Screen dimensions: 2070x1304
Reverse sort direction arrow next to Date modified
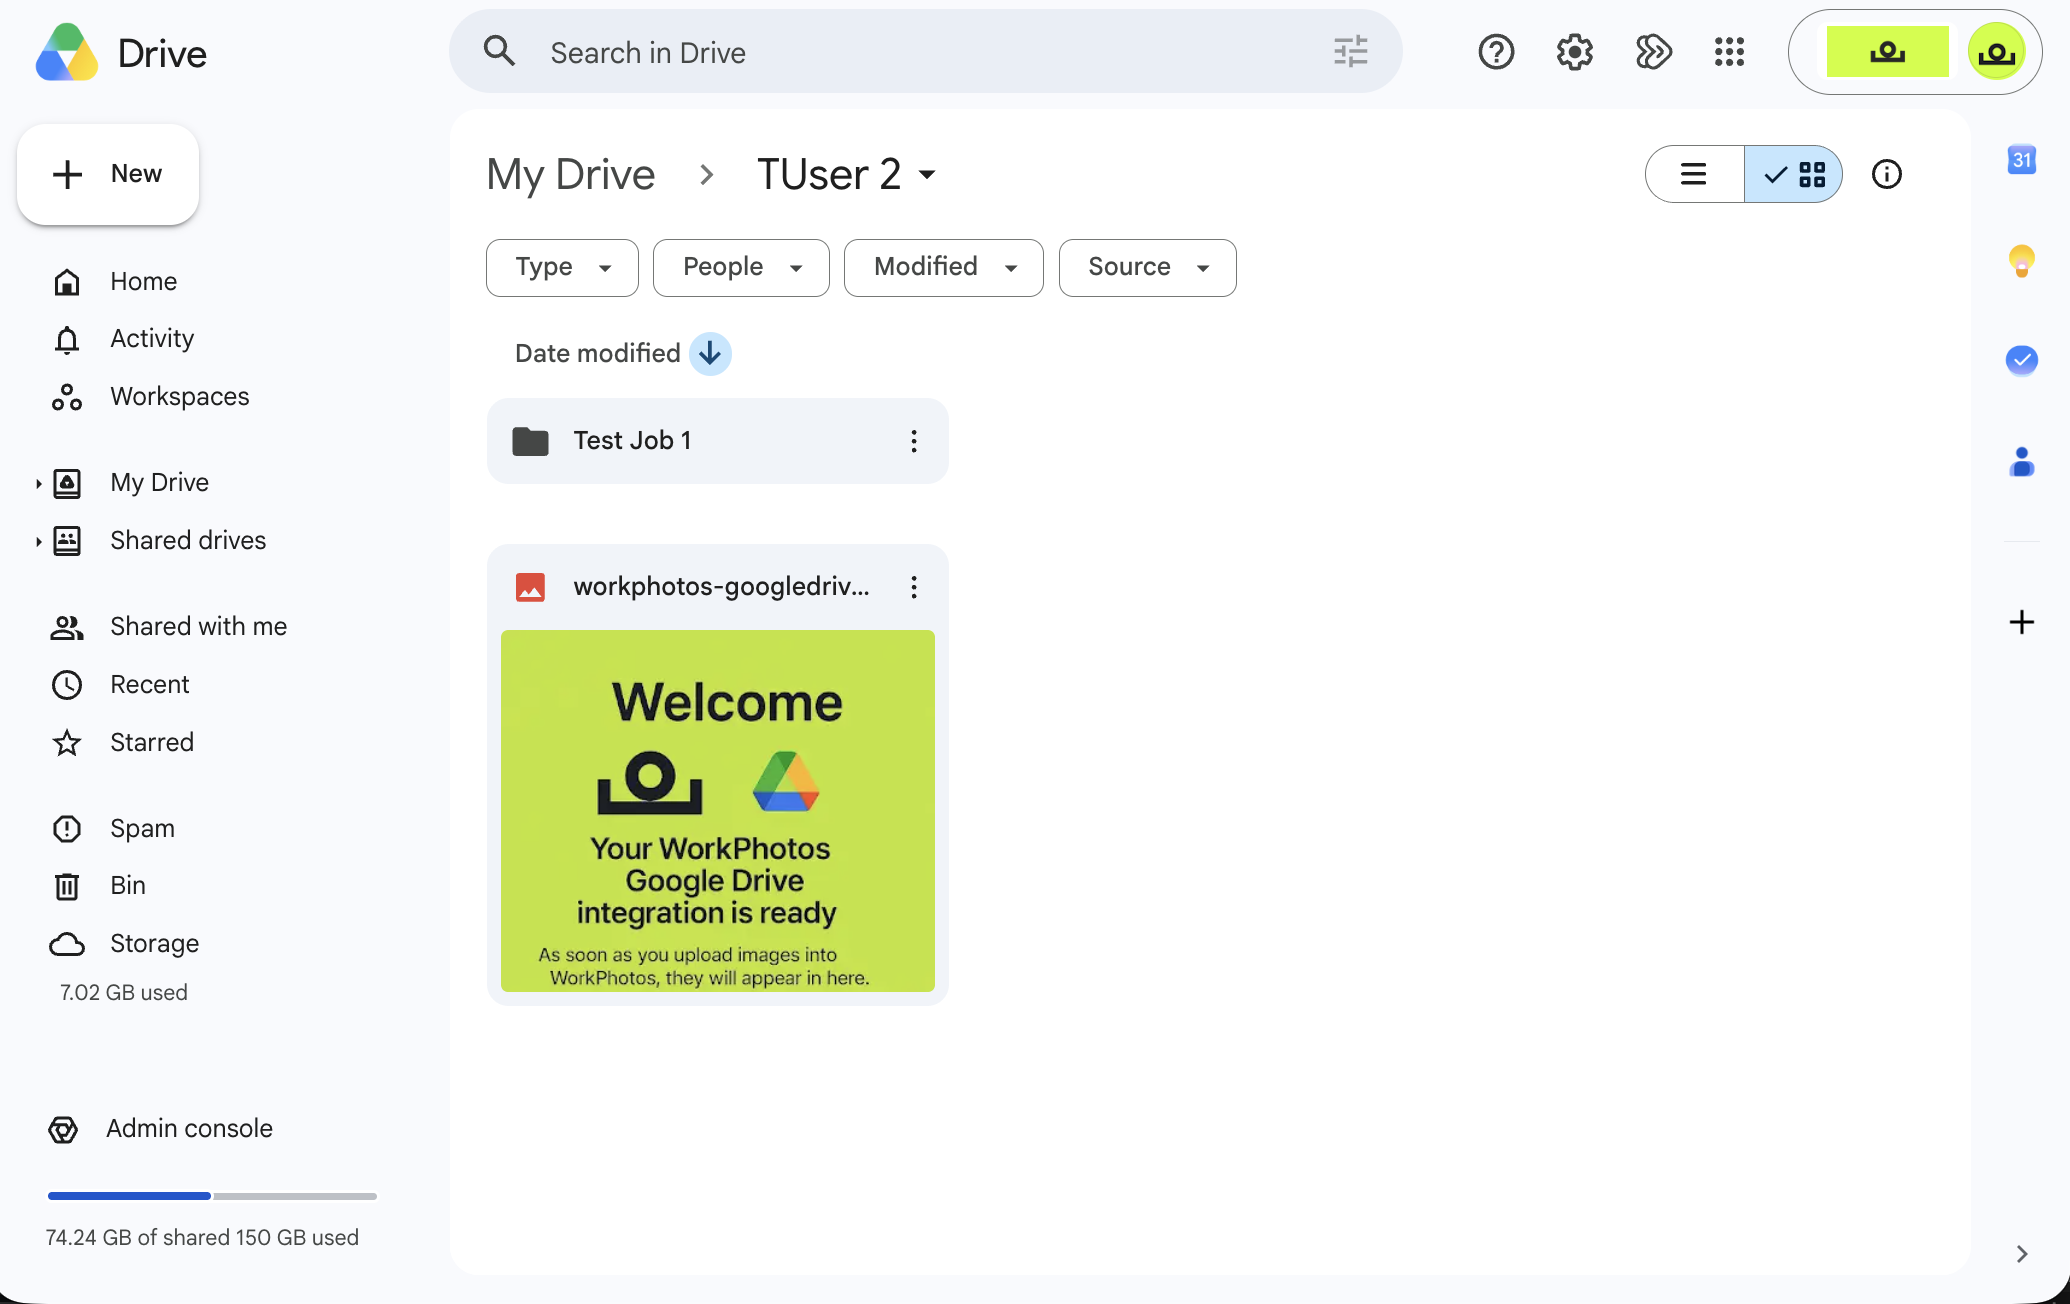click(x=710, y=354)
